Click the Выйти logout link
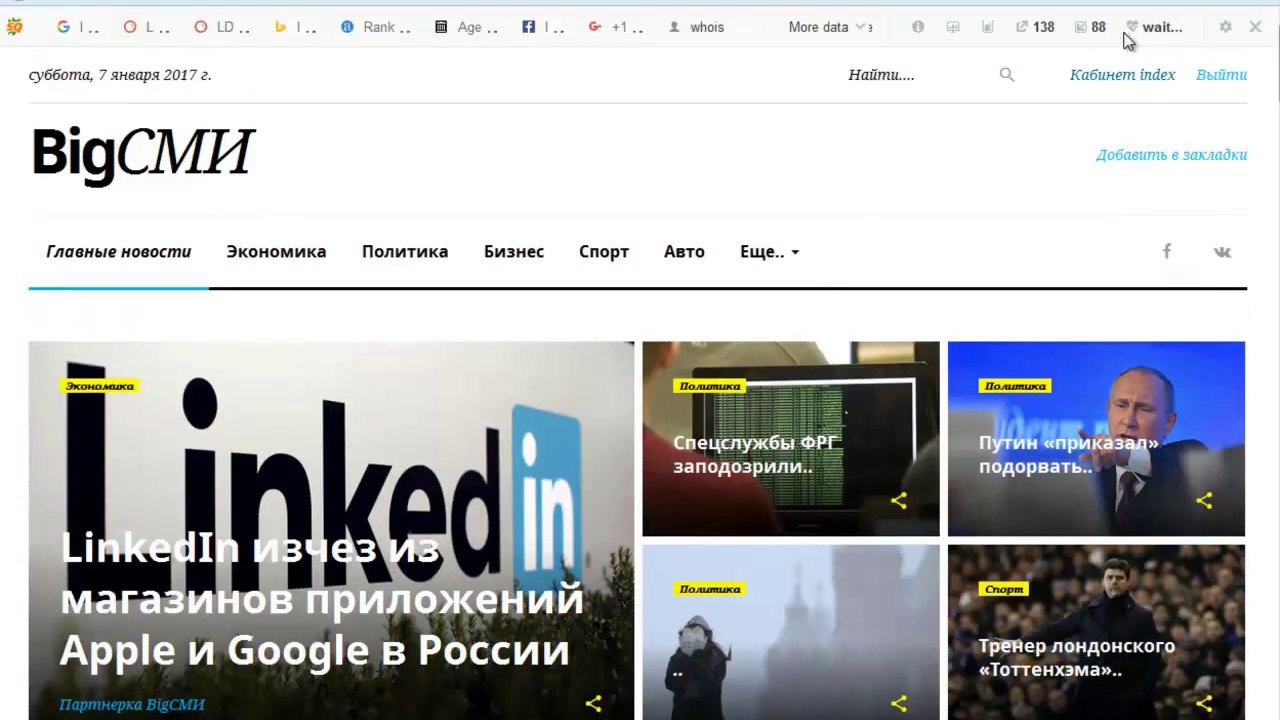This screenshot has height=720, width=1280. 1221,74
